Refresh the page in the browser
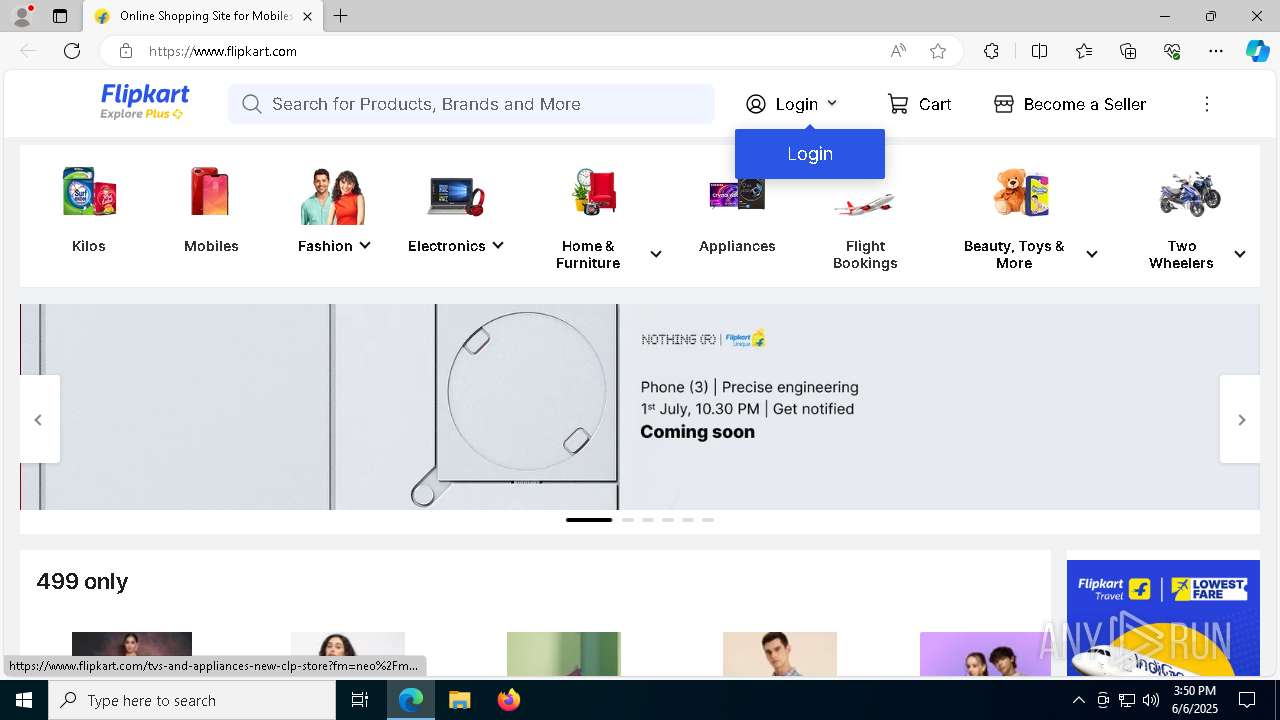1280x720 pixels. click(72, 51)
